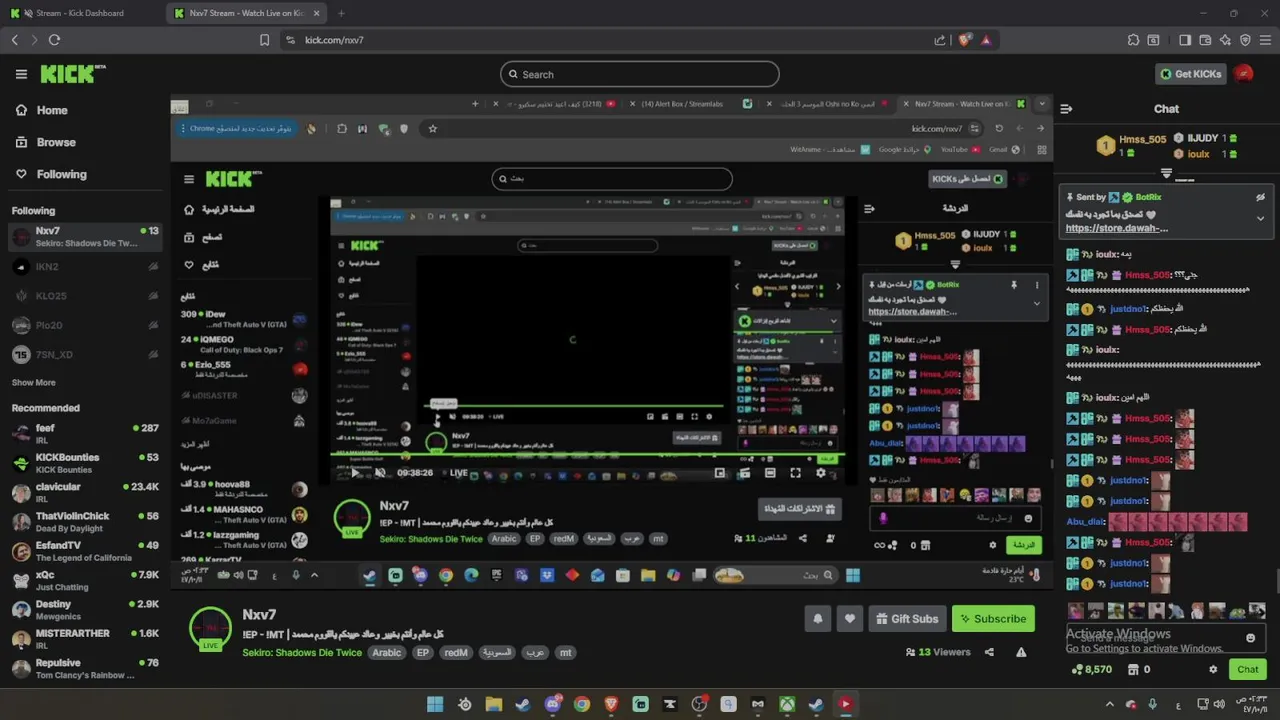This screenshot has width=1280, height=720.
Task: Open browser extensions puzzle icon
Action: tap(1133, 40)
